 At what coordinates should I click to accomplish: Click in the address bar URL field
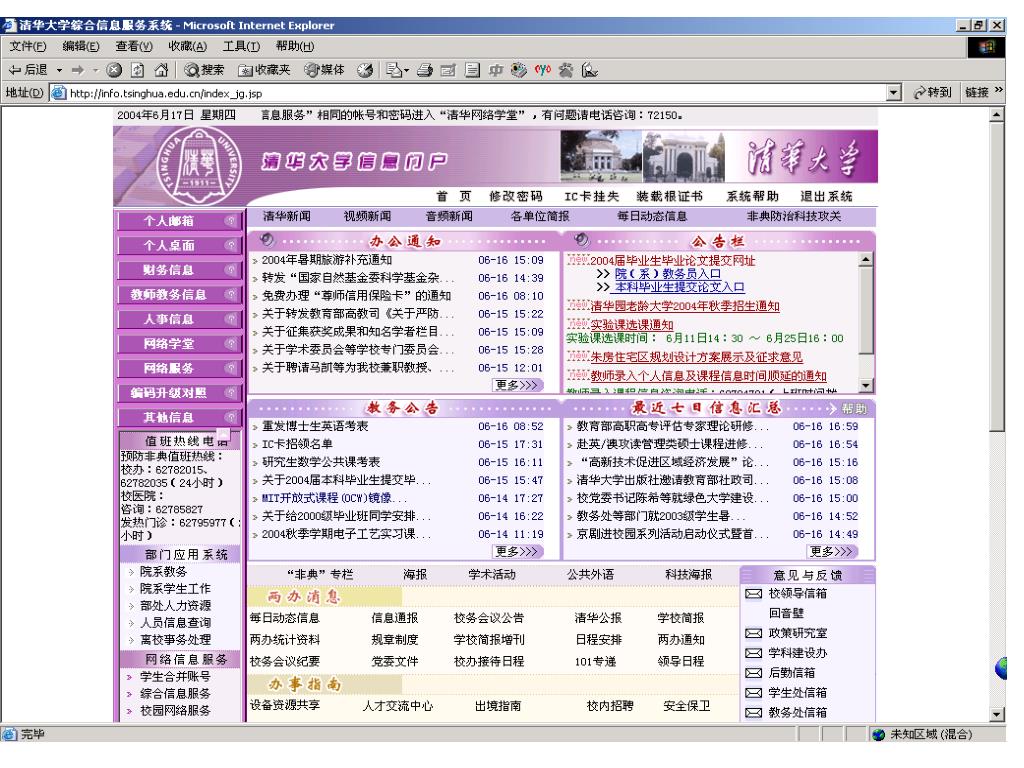[477, 93]
